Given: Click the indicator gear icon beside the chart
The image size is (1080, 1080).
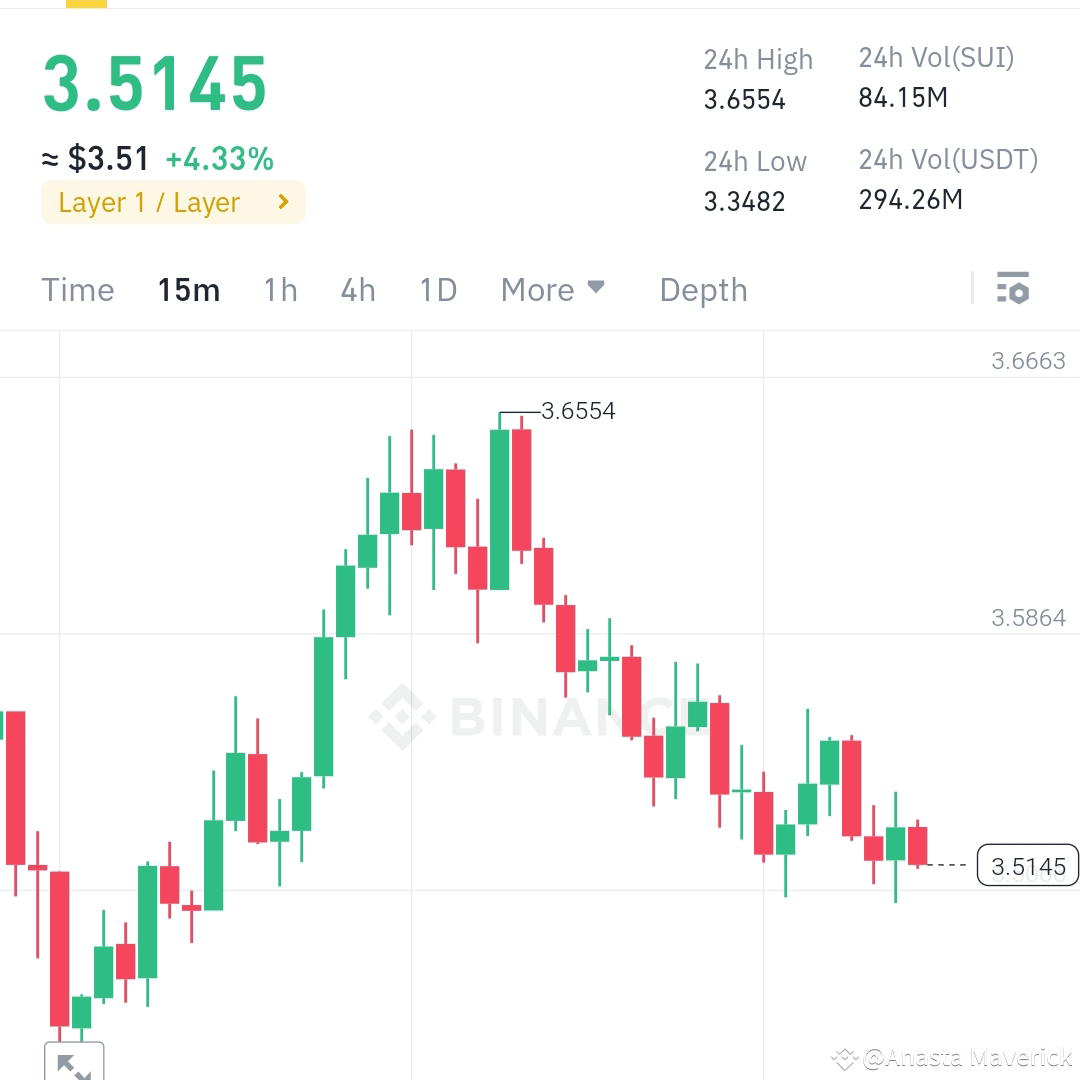Looking at the screenshot, I should click(x=1014, y=289).
